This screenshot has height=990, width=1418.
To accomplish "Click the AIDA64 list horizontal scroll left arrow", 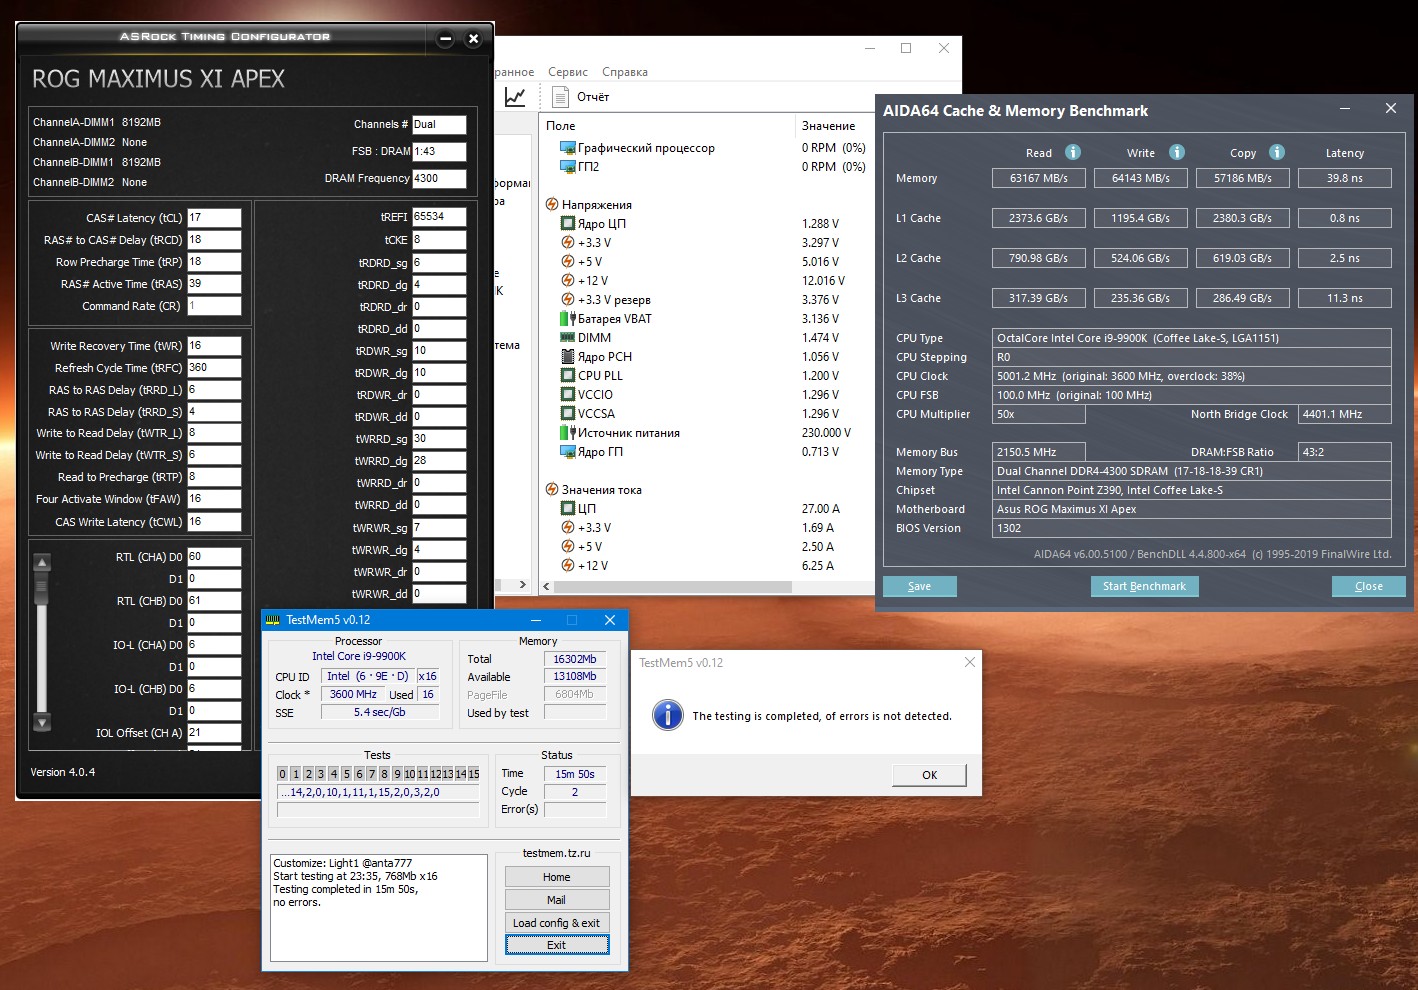I will point(546,586).
